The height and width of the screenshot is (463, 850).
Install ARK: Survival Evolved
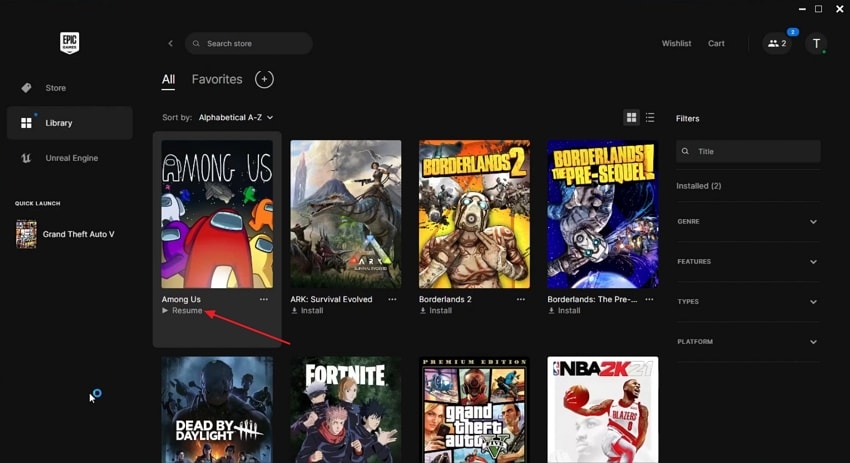click(307, 311)
